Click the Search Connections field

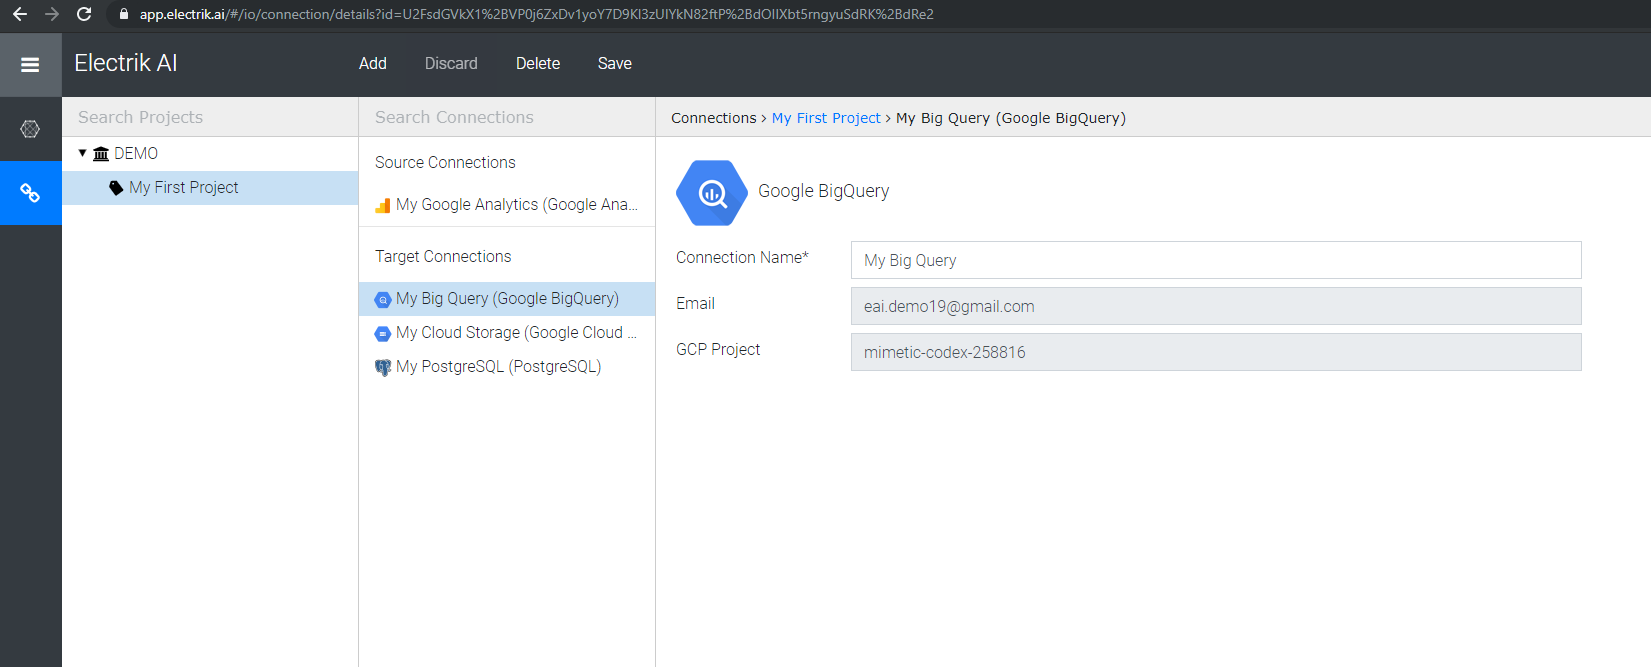click(x=507, y=117)
